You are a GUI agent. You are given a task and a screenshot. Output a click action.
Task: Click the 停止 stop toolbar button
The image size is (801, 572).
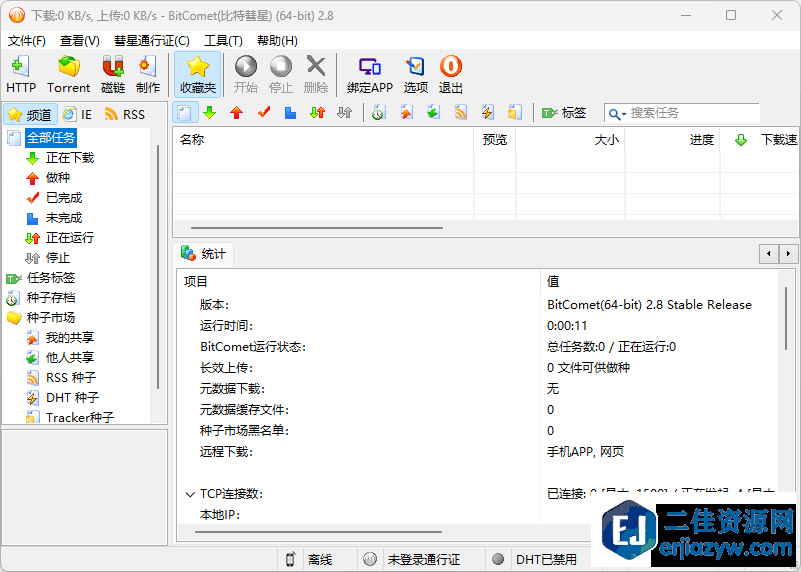[x=280, y=75]
